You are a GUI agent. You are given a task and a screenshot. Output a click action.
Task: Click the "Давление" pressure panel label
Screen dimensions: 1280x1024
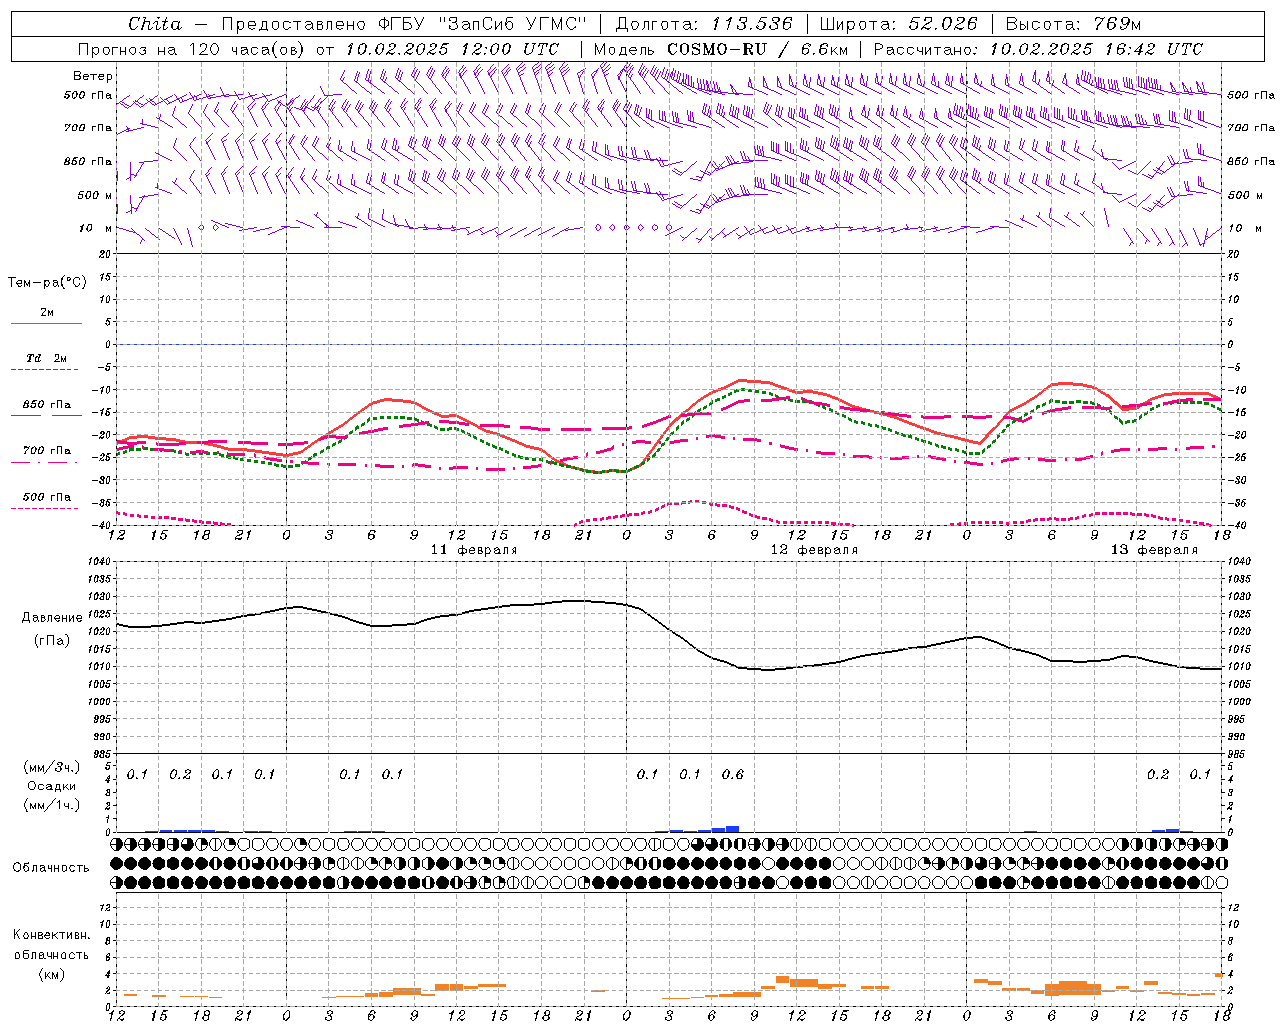52,618
